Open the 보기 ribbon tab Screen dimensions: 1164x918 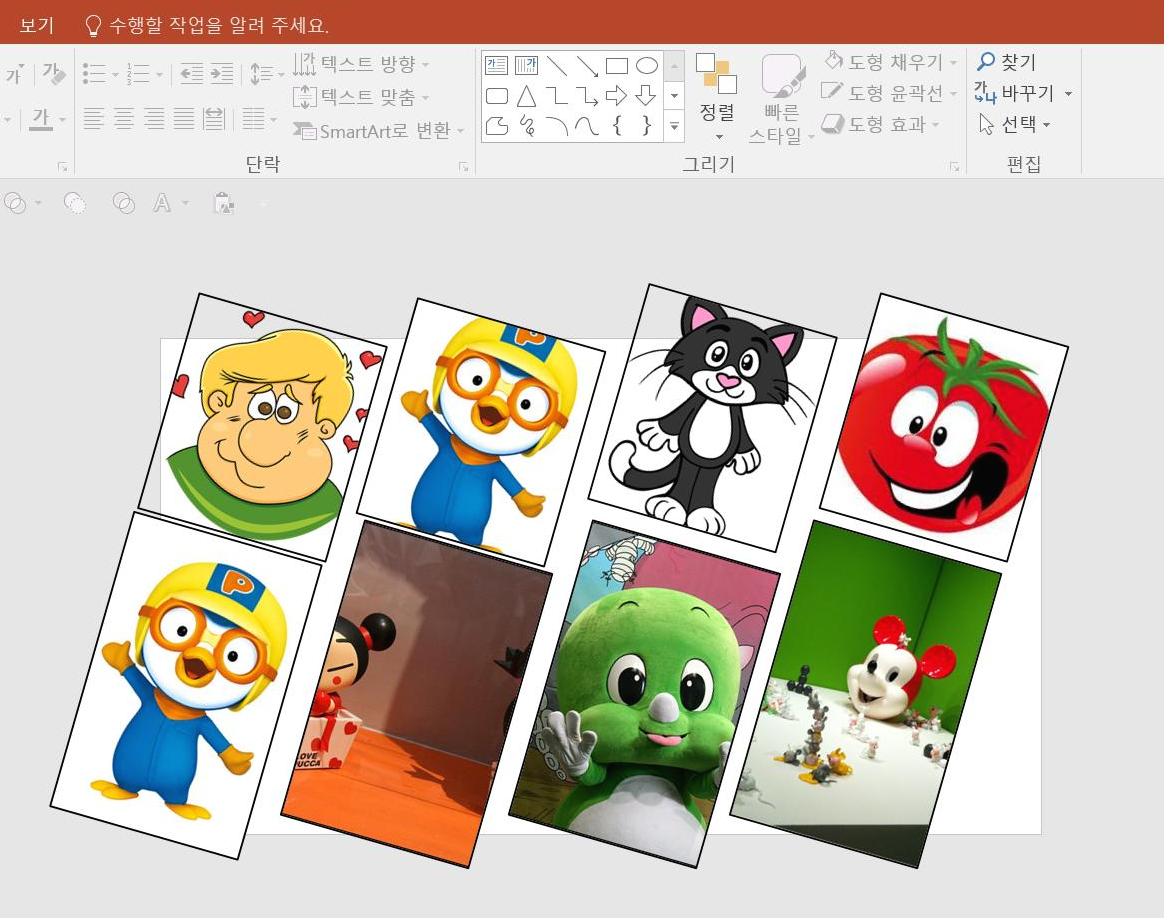[36, 25]
